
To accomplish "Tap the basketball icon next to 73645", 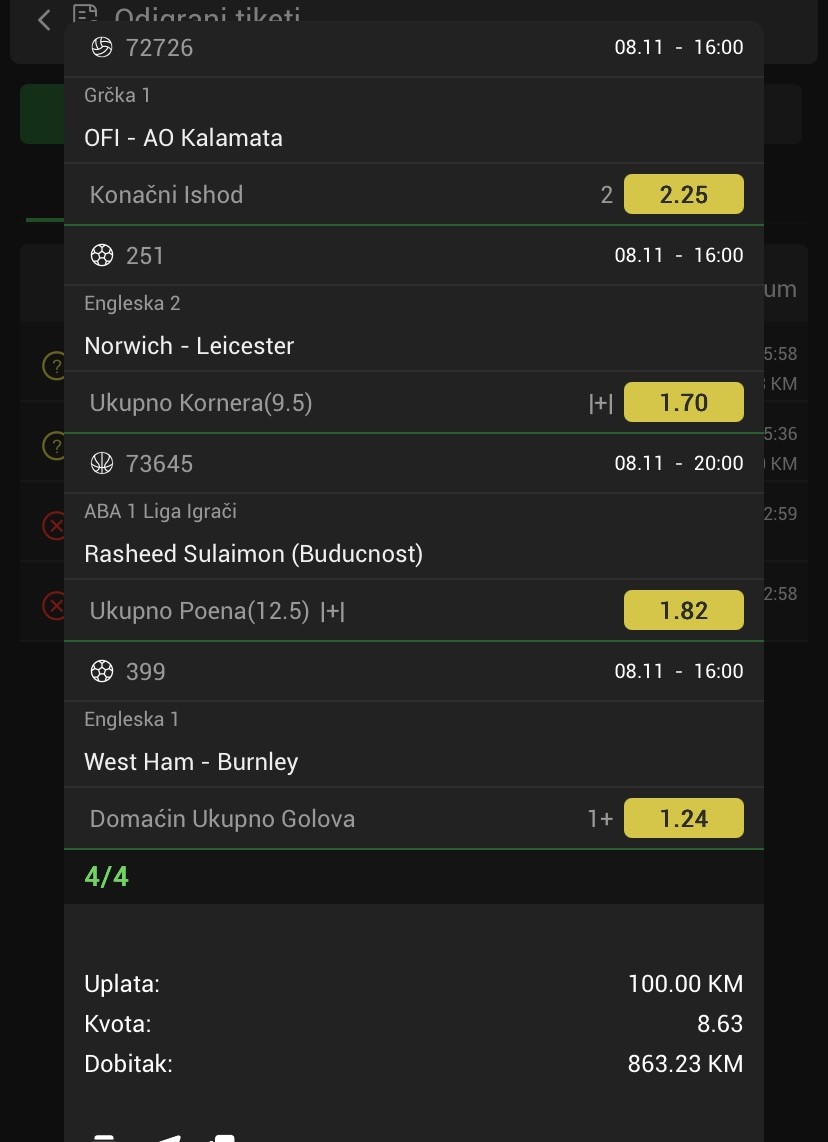I will point(101,463).
